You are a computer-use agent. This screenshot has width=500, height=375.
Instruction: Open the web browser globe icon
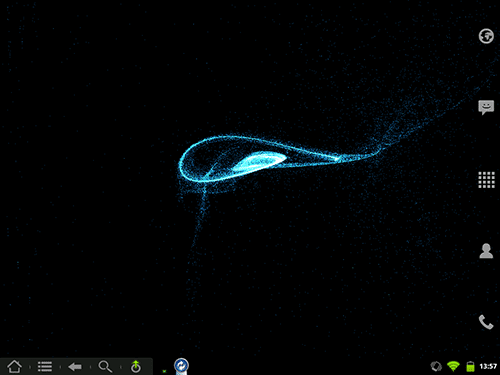click(x=486, y=36)
